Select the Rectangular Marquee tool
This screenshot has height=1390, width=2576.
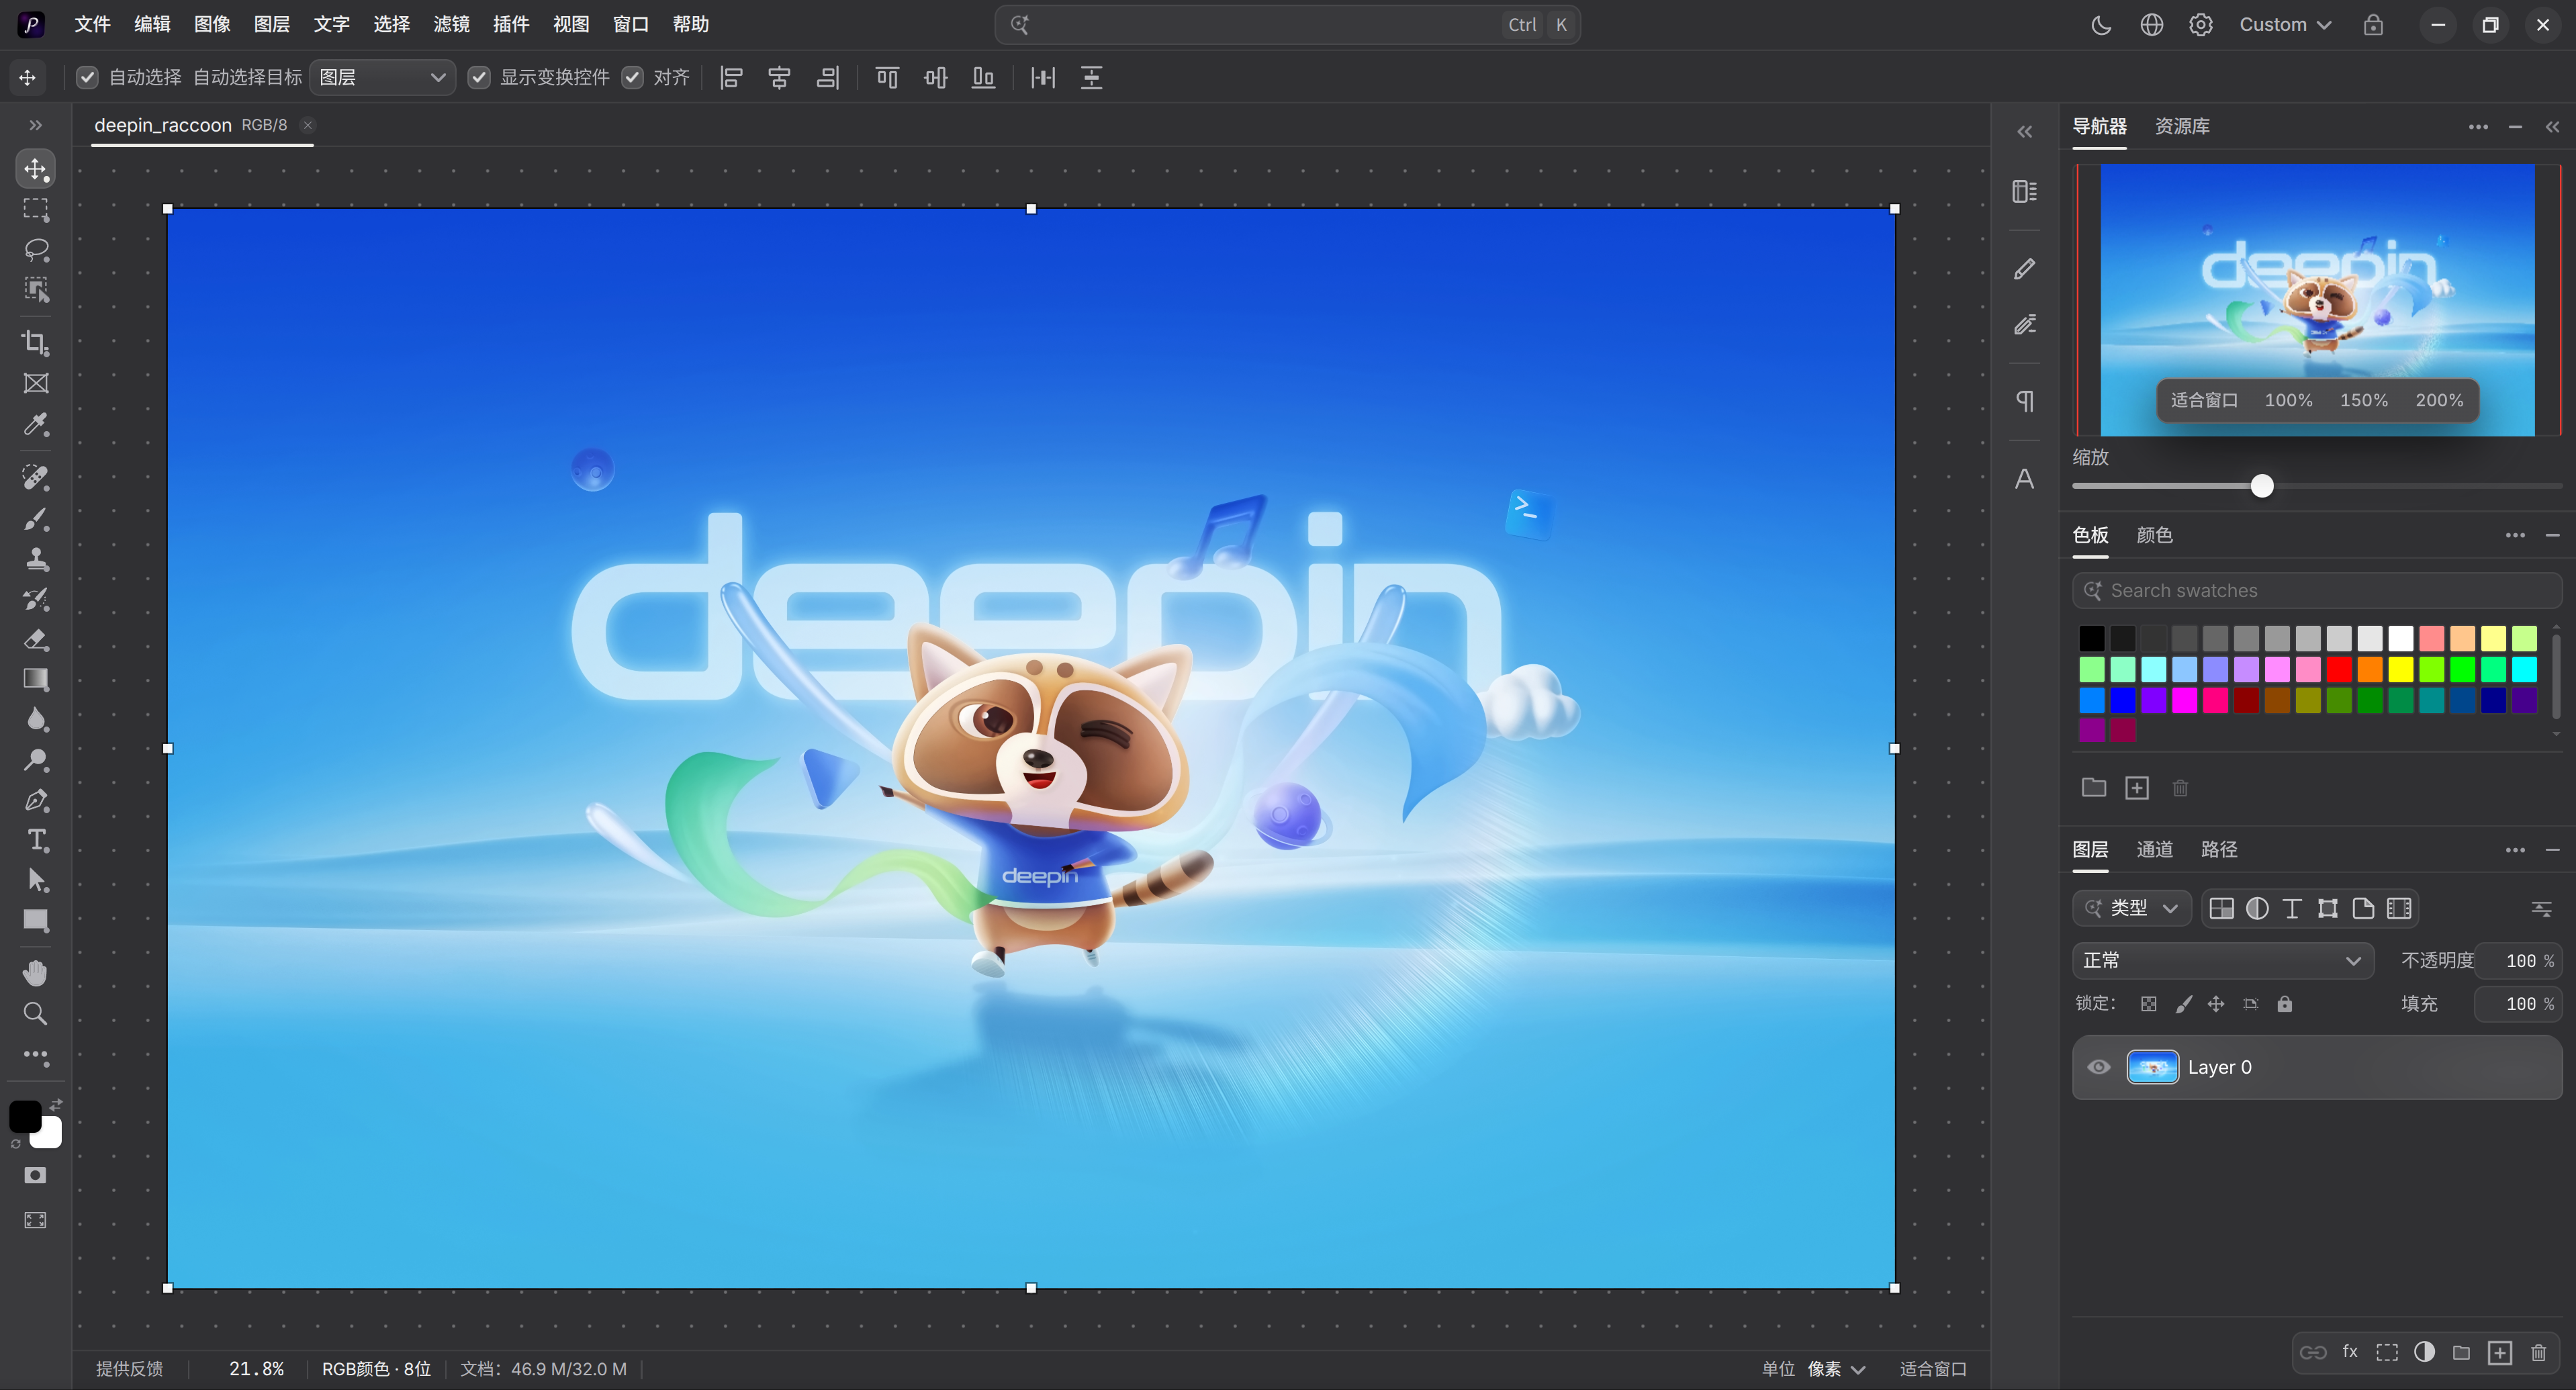tap(36, 209)
